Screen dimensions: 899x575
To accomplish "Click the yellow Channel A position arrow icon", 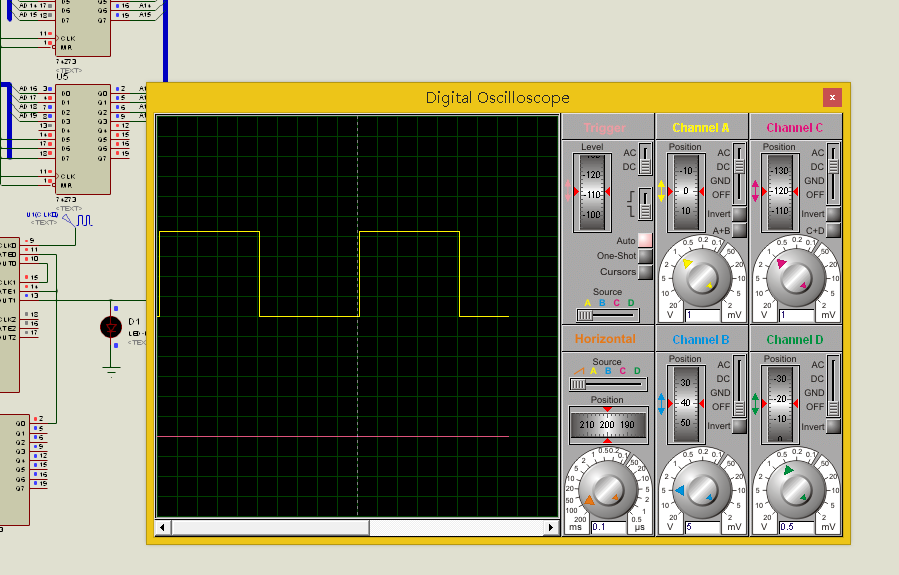I will click(661, 191).
